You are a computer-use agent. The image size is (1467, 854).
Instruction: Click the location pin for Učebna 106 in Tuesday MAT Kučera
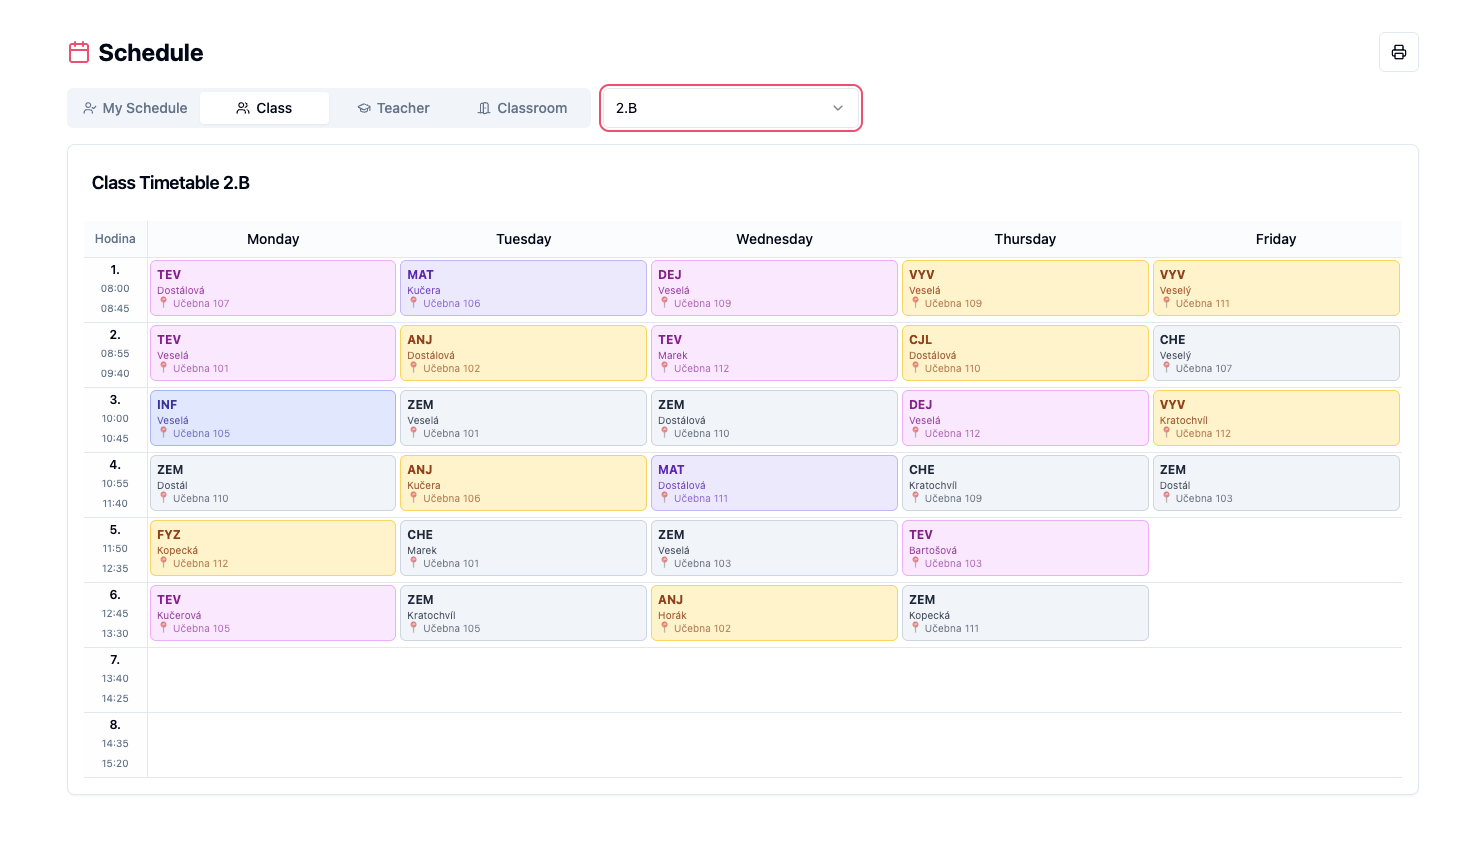tap(413, 302)
